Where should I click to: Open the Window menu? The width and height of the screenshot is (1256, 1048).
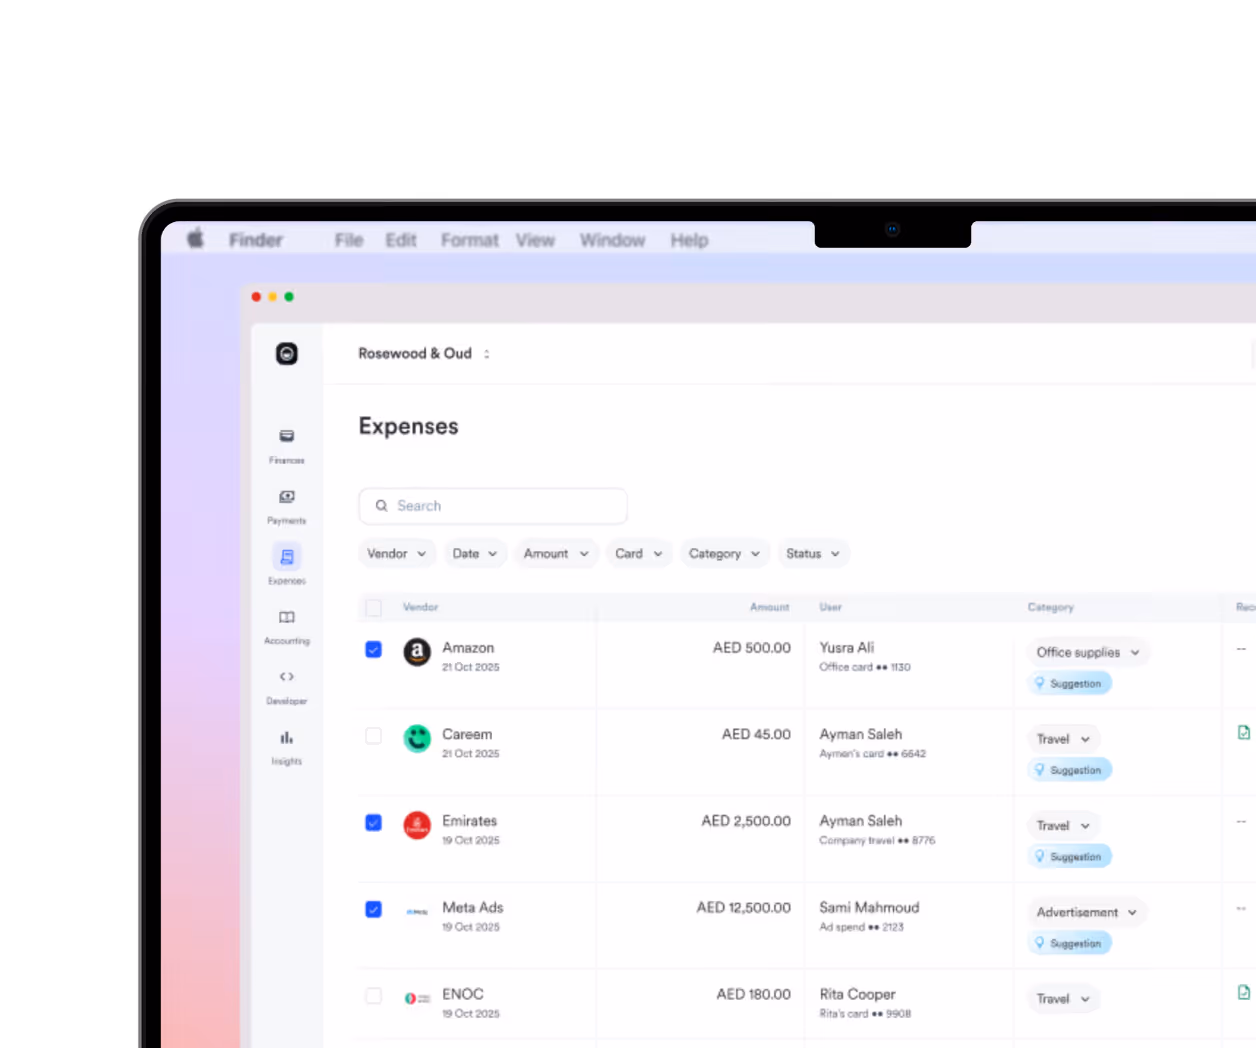coord(612,240)
